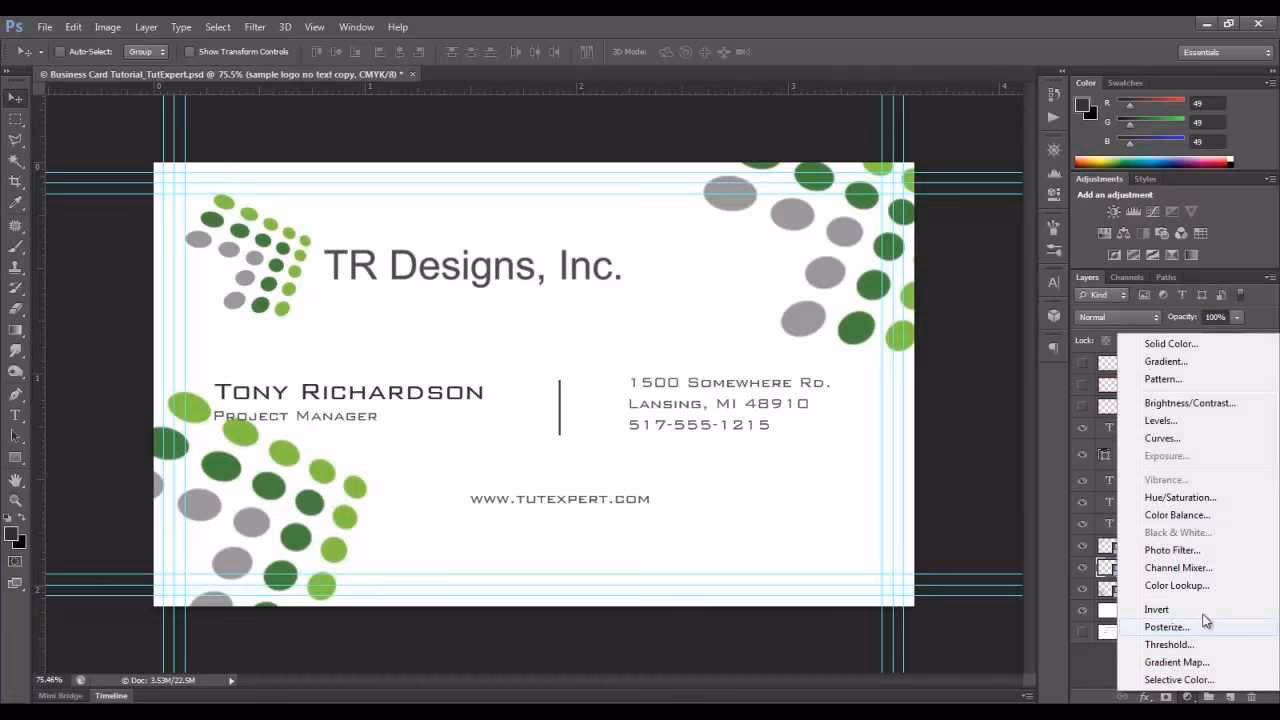This screenshot has height=720, width=1280.
Task: Select the Healing Brush tool
Action: [14, 222]
